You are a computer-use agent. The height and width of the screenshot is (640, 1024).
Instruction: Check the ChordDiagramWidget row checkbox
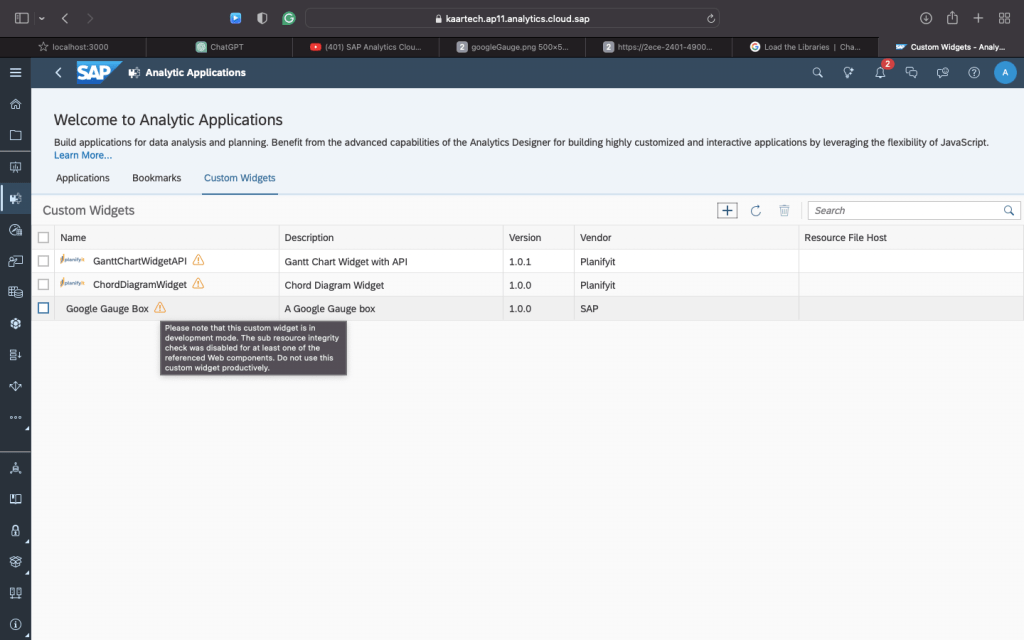(x=43, y=284)
